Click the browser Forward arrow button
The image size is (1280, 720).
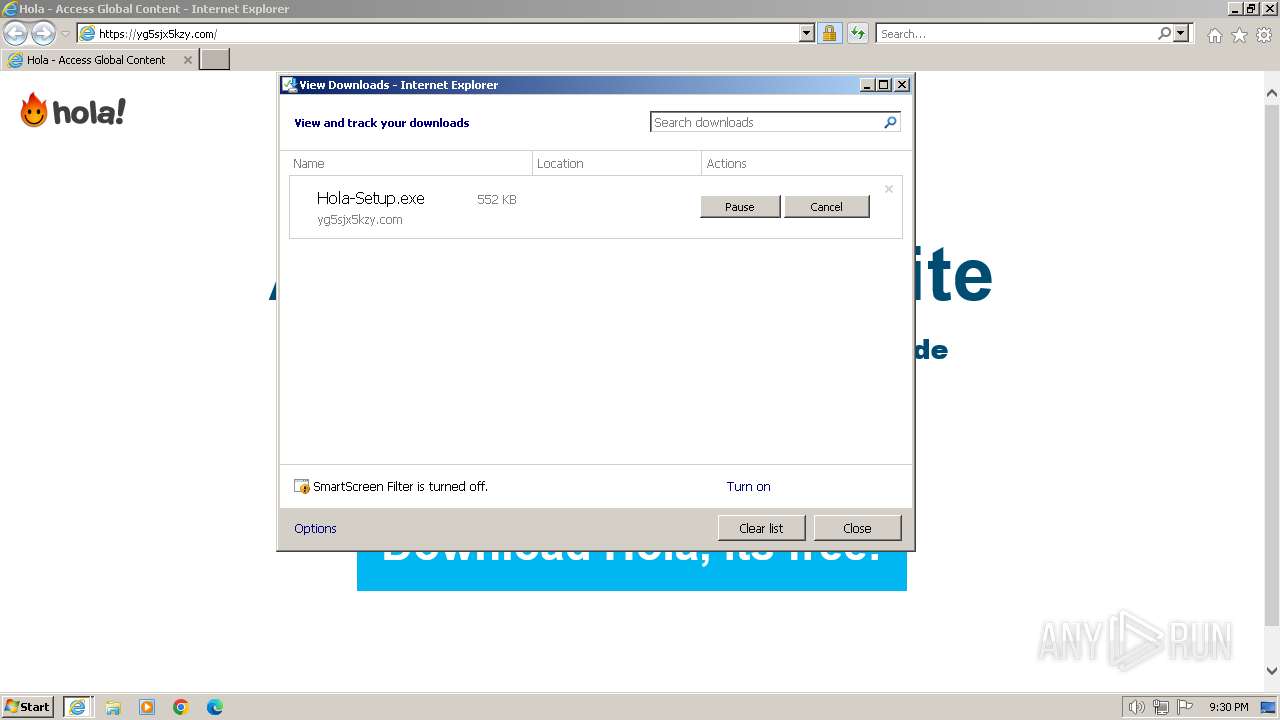(43, 33)
